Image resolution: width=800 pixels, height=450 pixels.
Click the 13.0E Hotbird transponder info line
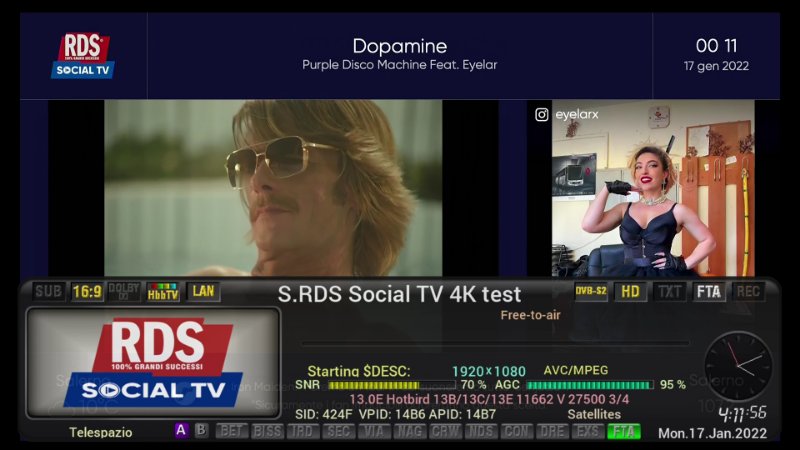[489, 399]
